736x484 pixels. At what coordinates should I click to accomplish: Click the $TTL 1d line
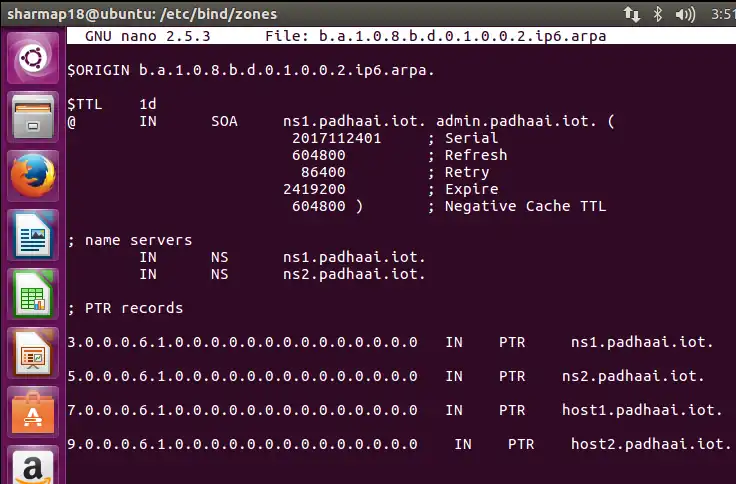112,103
